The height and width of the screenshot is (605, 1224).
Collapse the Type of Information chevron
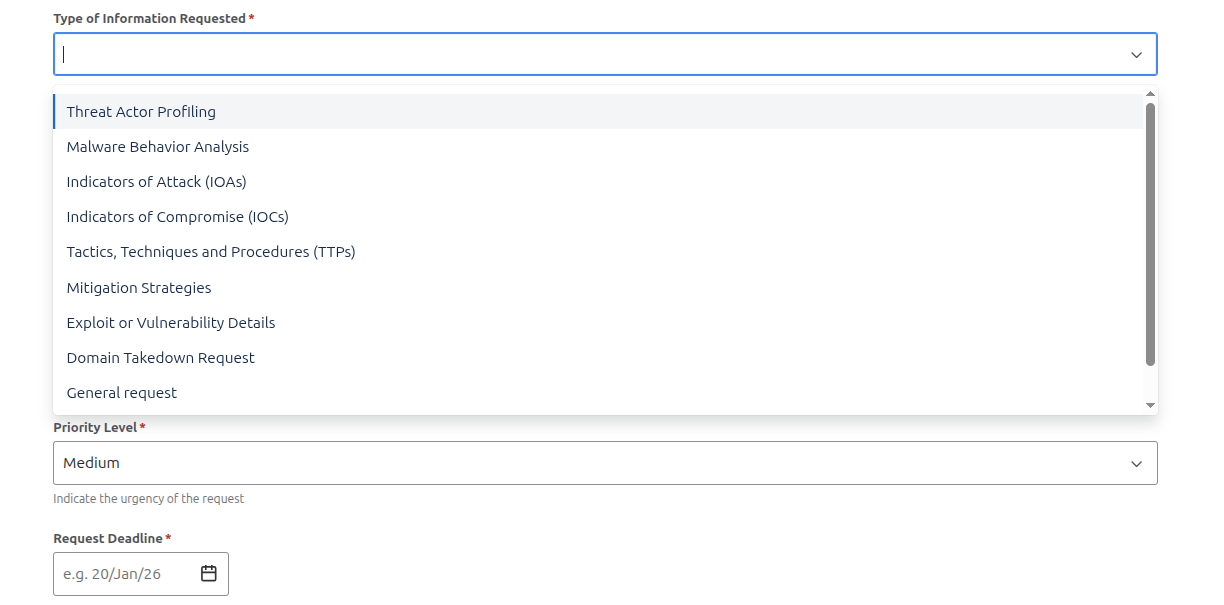pyautogui.click(x=1136, y=55)
